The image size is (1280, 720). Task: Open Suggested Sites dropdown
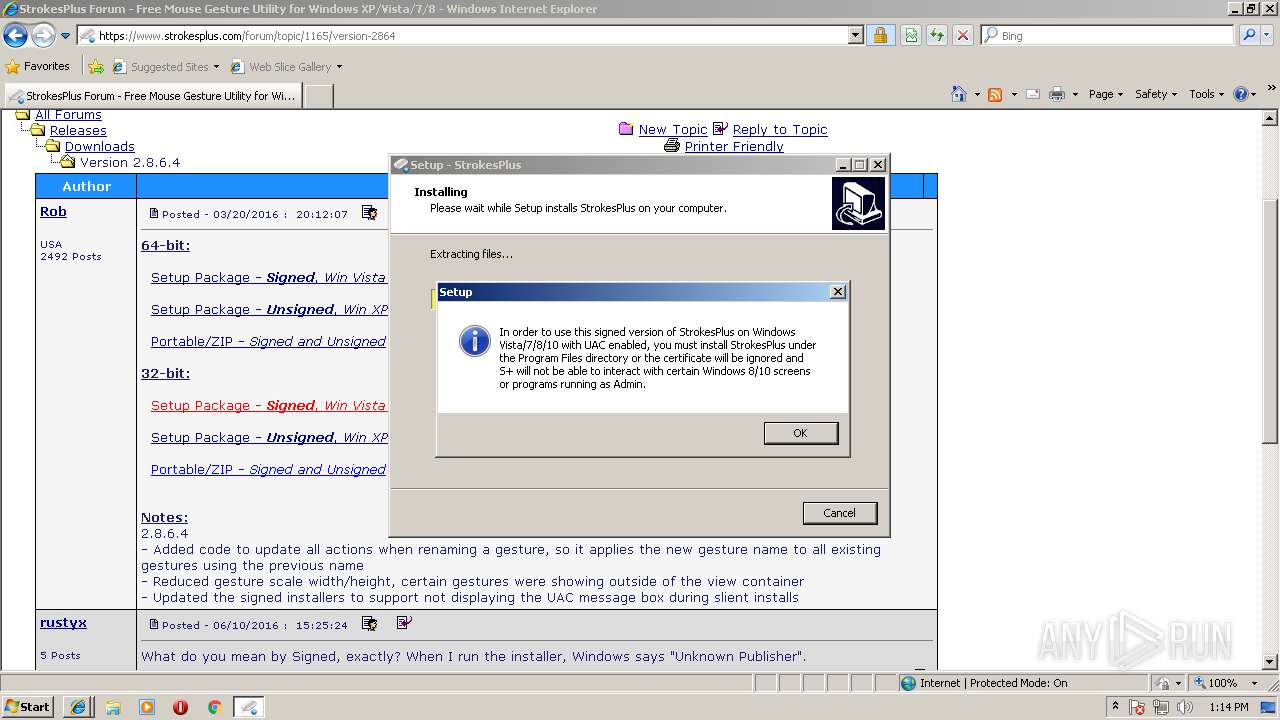tap(165, 67)
